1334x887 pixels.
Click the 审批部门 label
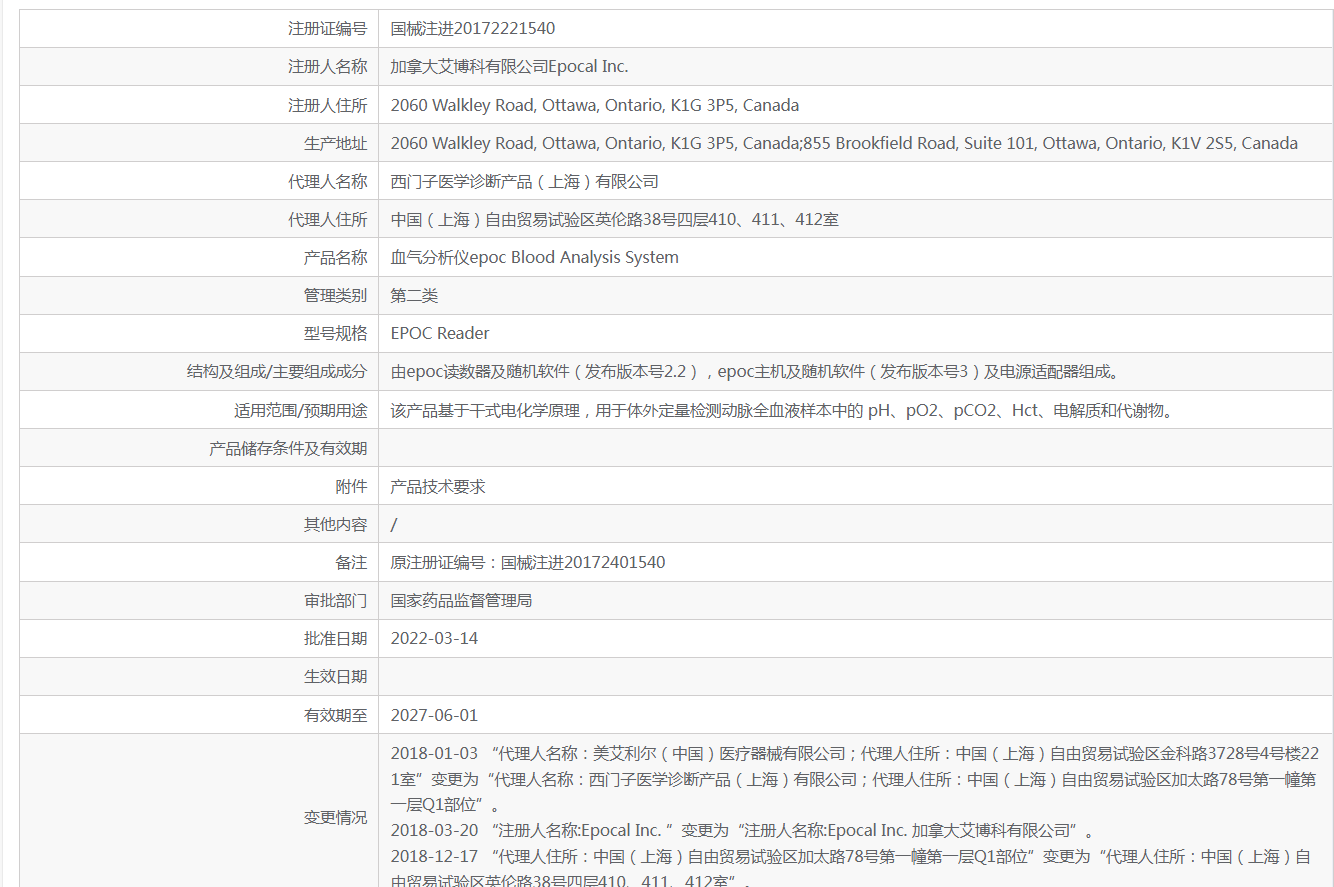335,600
